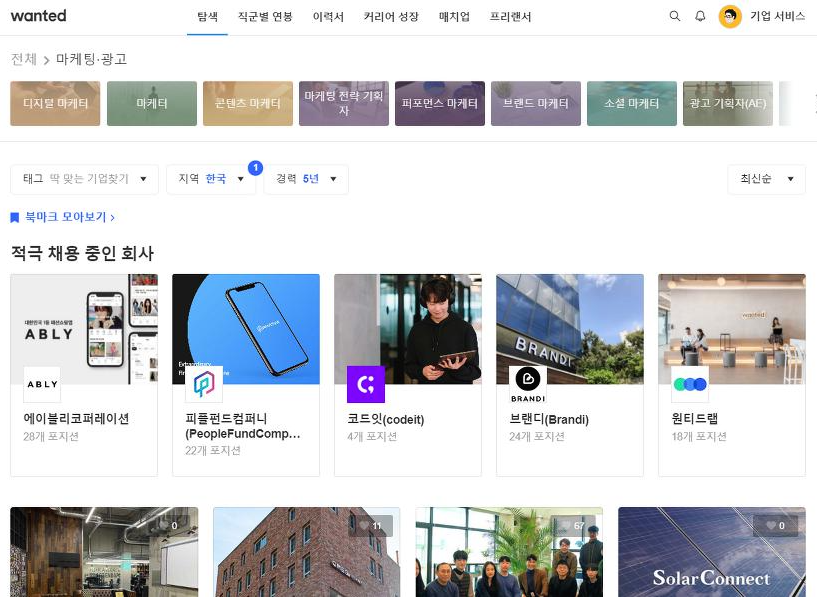
Task: Click the 적극 채용 중인 회사 heading
Action: point(82,253)
